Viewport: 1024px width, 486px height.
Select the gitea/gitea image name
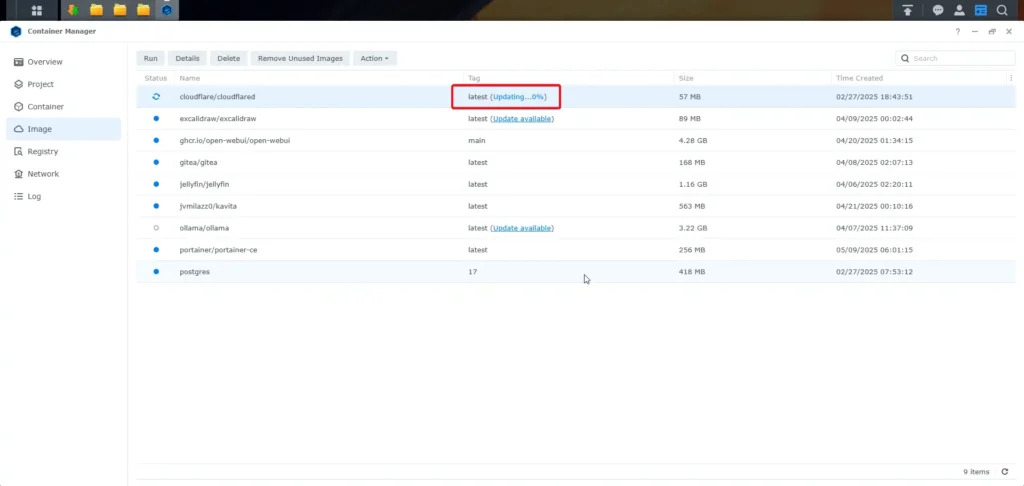click(197, 162)
